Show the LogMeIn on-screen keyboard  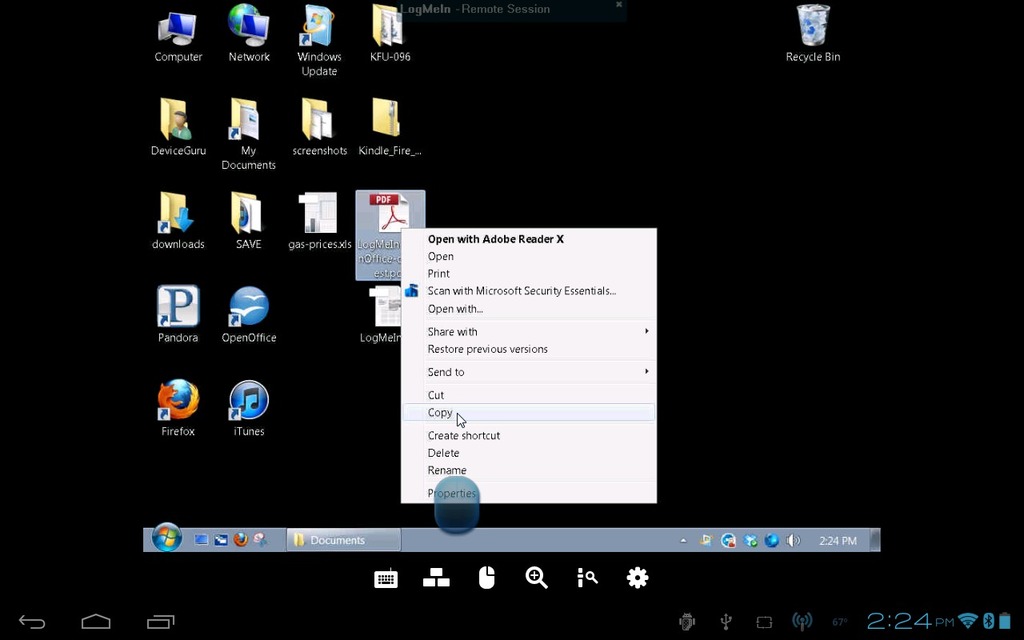point(386,579)
